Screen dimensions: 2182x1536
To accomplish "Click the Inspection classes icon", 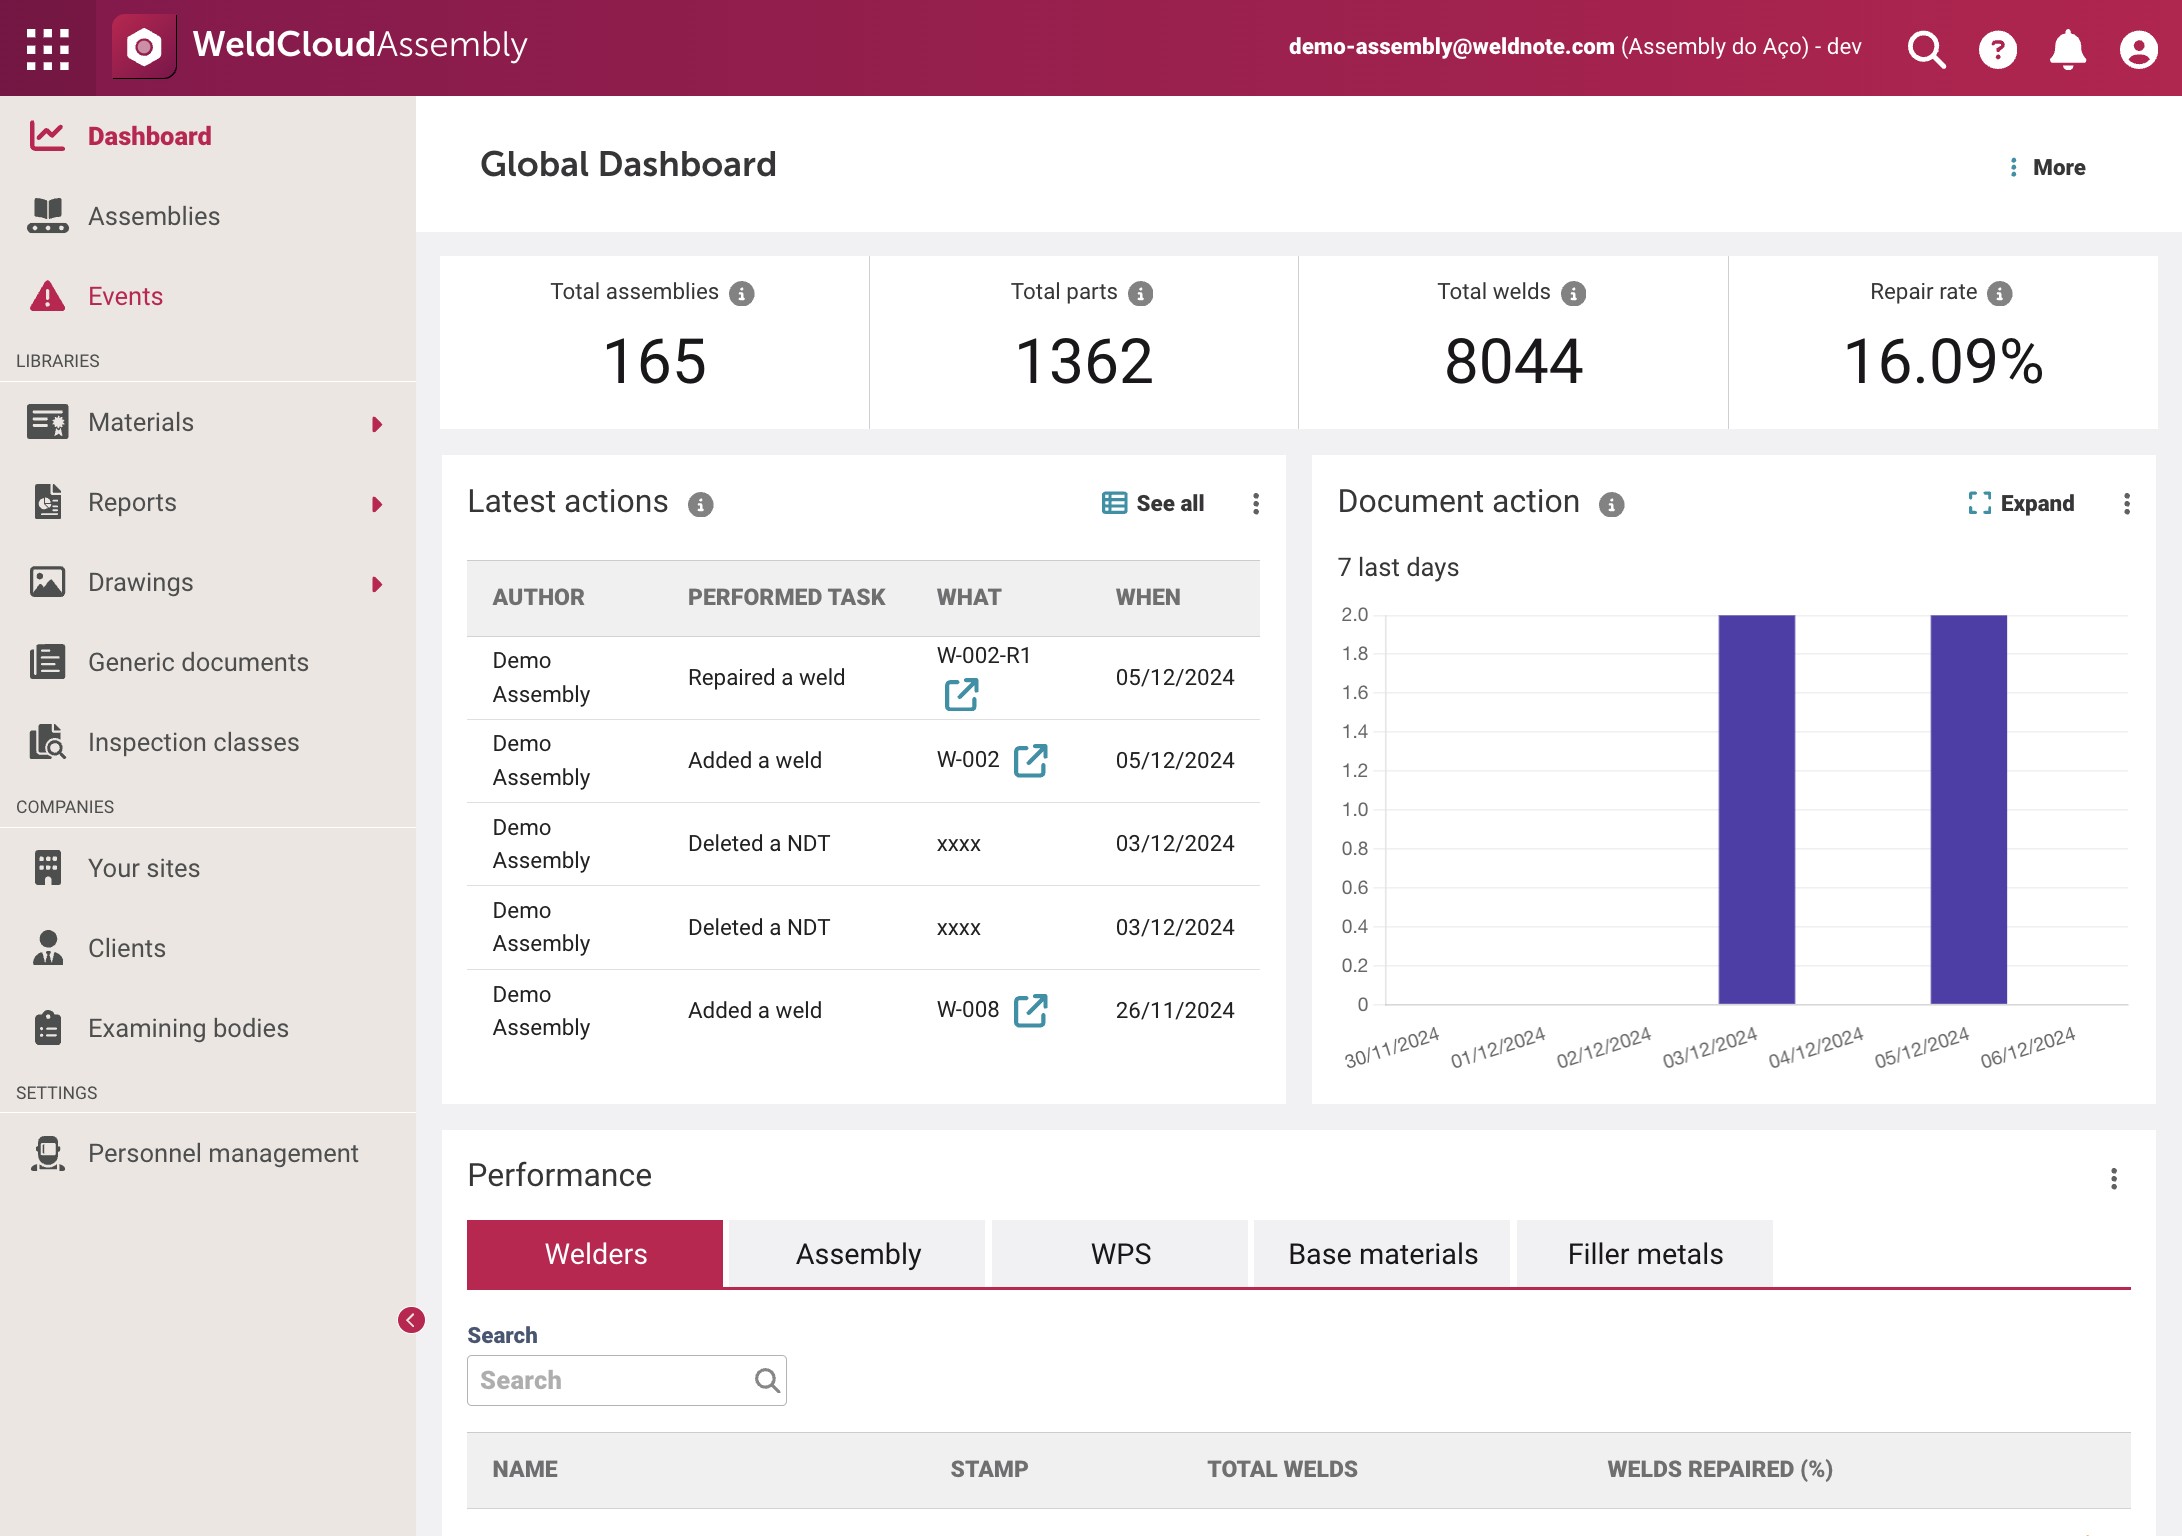I will [x=47, y=742].
